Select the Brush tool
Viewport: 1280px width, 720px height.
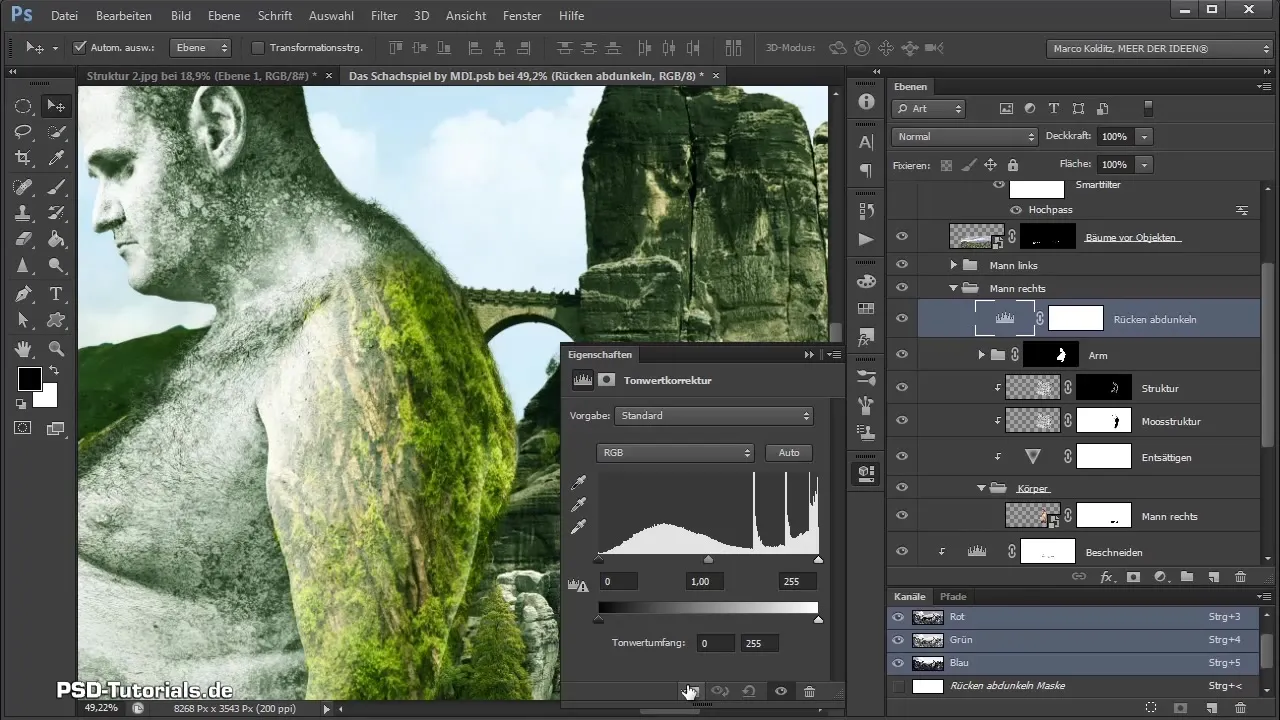[x=56, y=187]
